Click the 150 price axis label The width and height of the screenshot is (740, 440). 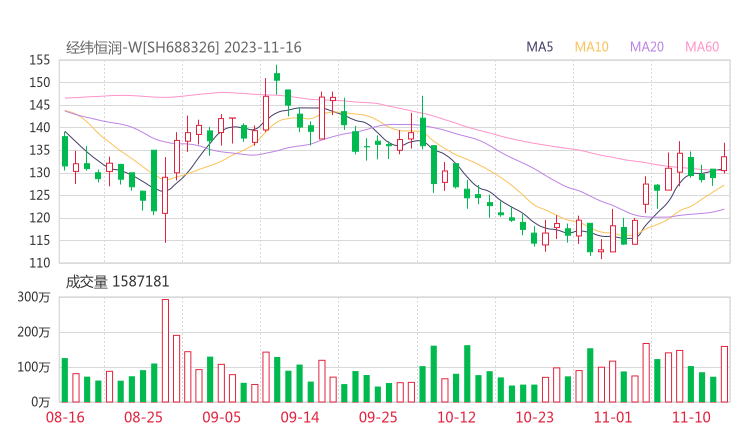pyautogui.click(x=40, y=83)
